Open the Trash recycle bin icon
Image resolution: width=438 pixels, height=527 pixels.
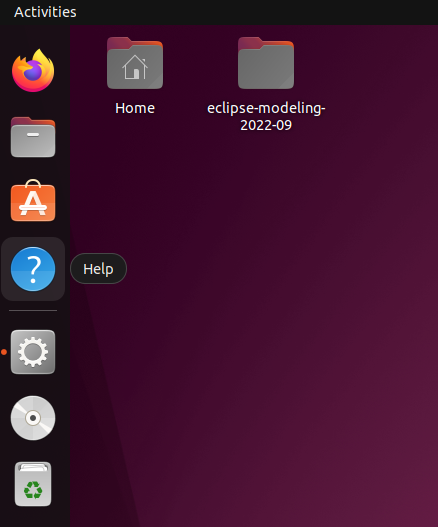33,484
